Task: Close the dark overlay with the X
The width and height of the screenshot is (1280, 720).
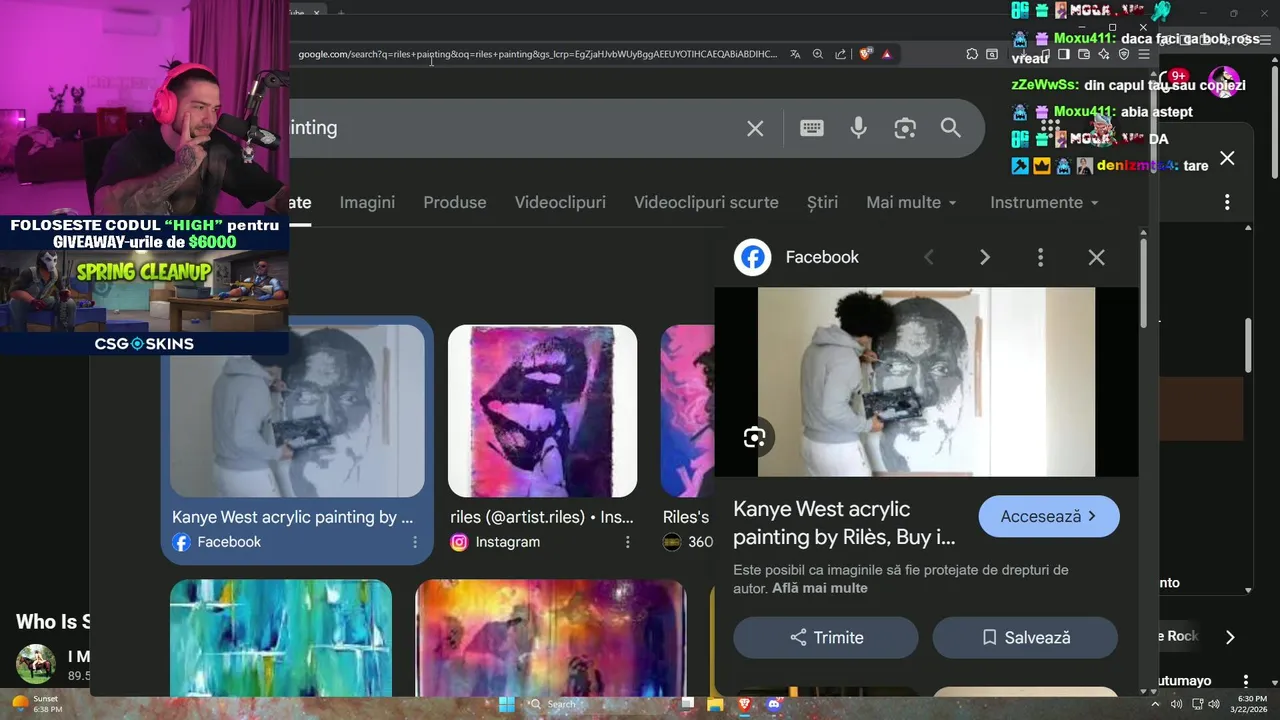Action: coord(1227,158)
